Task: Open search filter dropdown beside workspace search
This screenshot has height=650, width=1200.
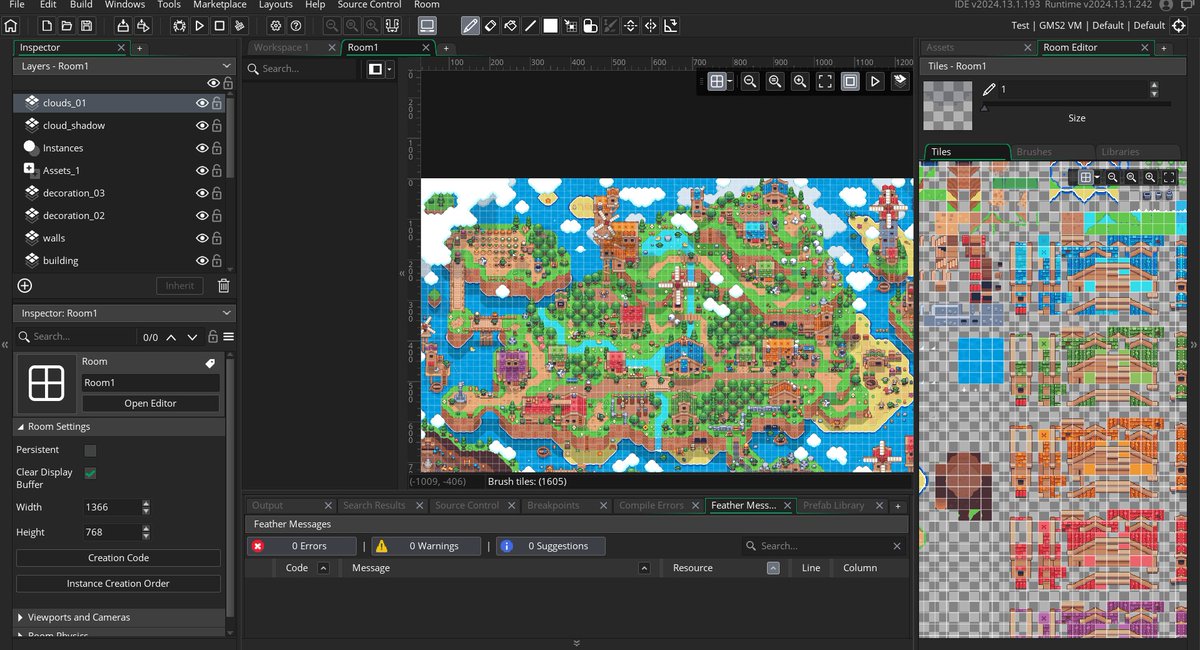Action: 389,69
